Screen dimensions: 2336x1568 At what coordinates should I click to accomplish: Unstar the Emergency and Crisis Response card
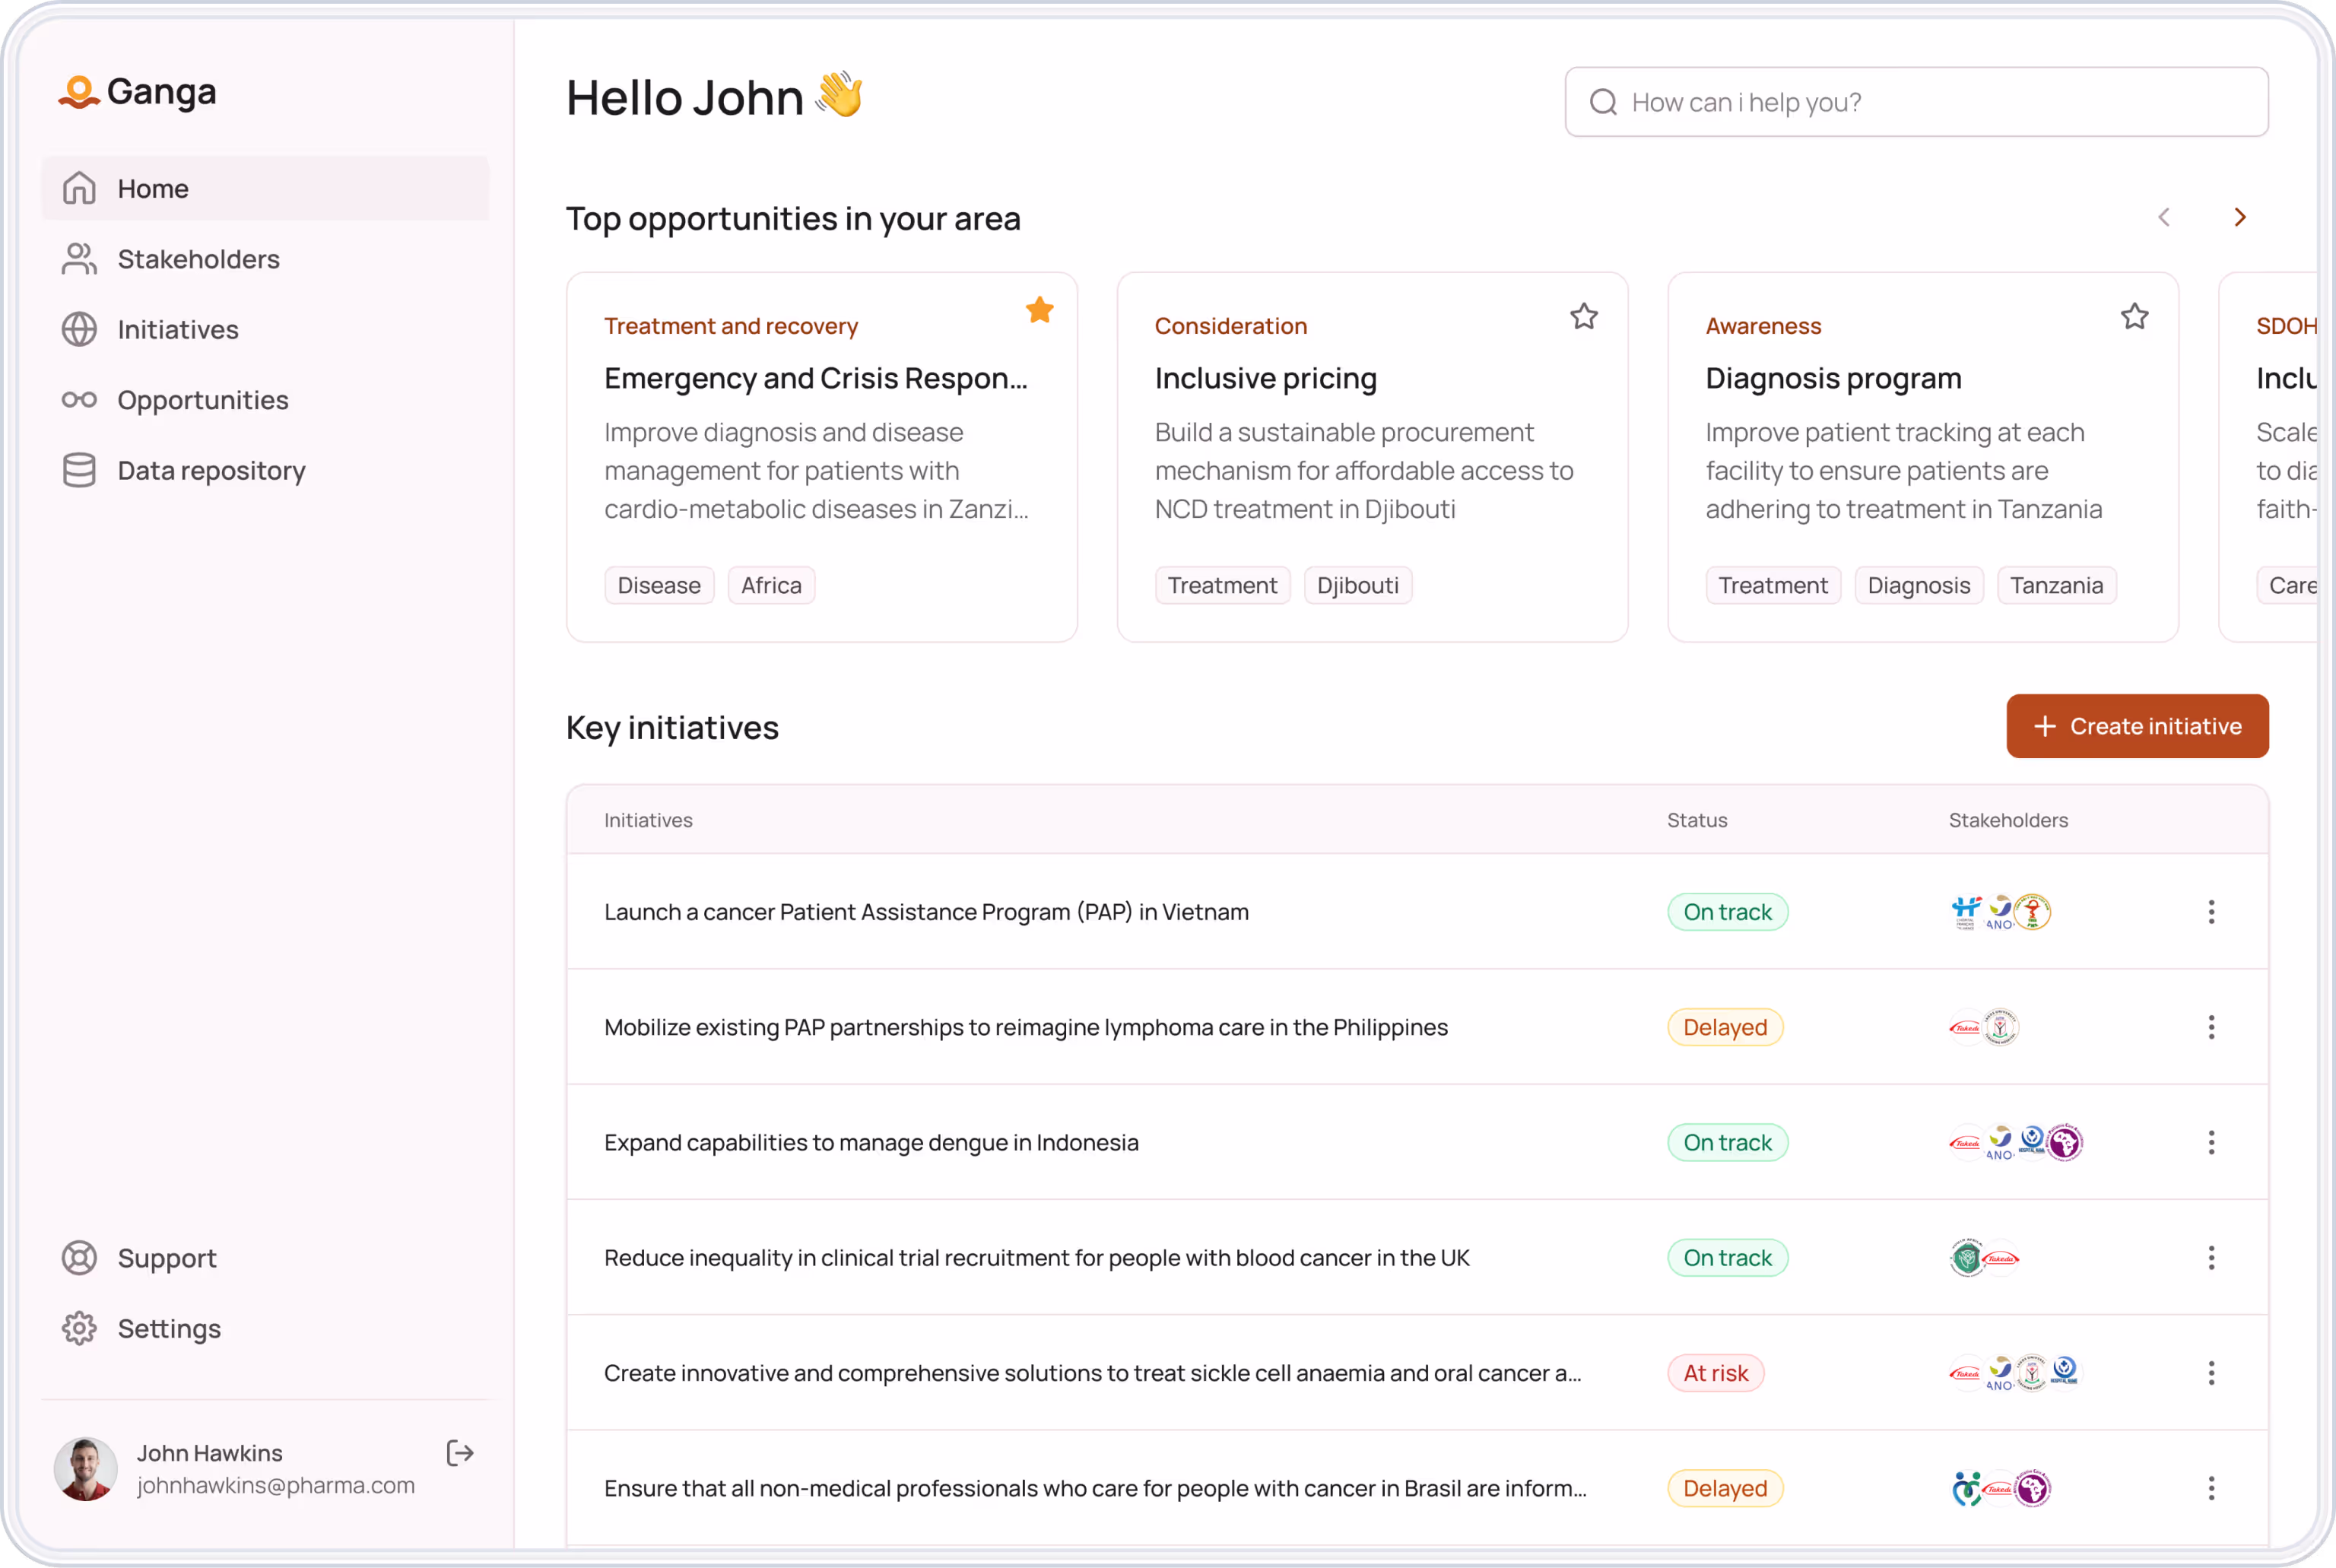(x=1039, y=311)
